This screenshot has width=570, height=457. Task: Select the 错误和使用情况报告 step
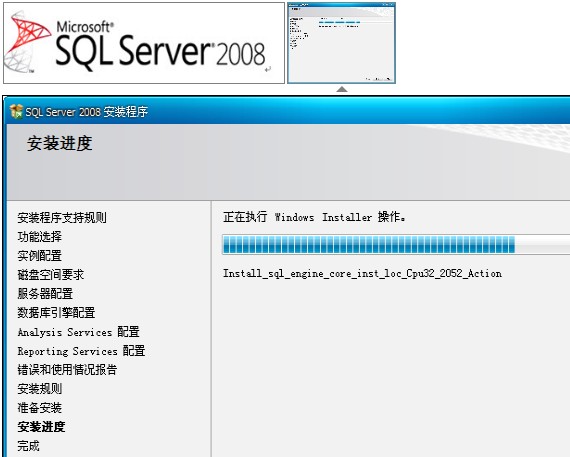pos(67,370)
